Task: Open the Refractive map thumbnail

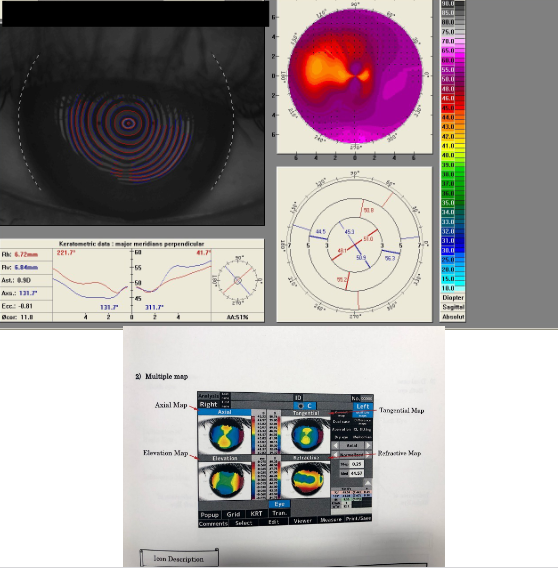Action: pyautogui.click(x=305, y=480)
